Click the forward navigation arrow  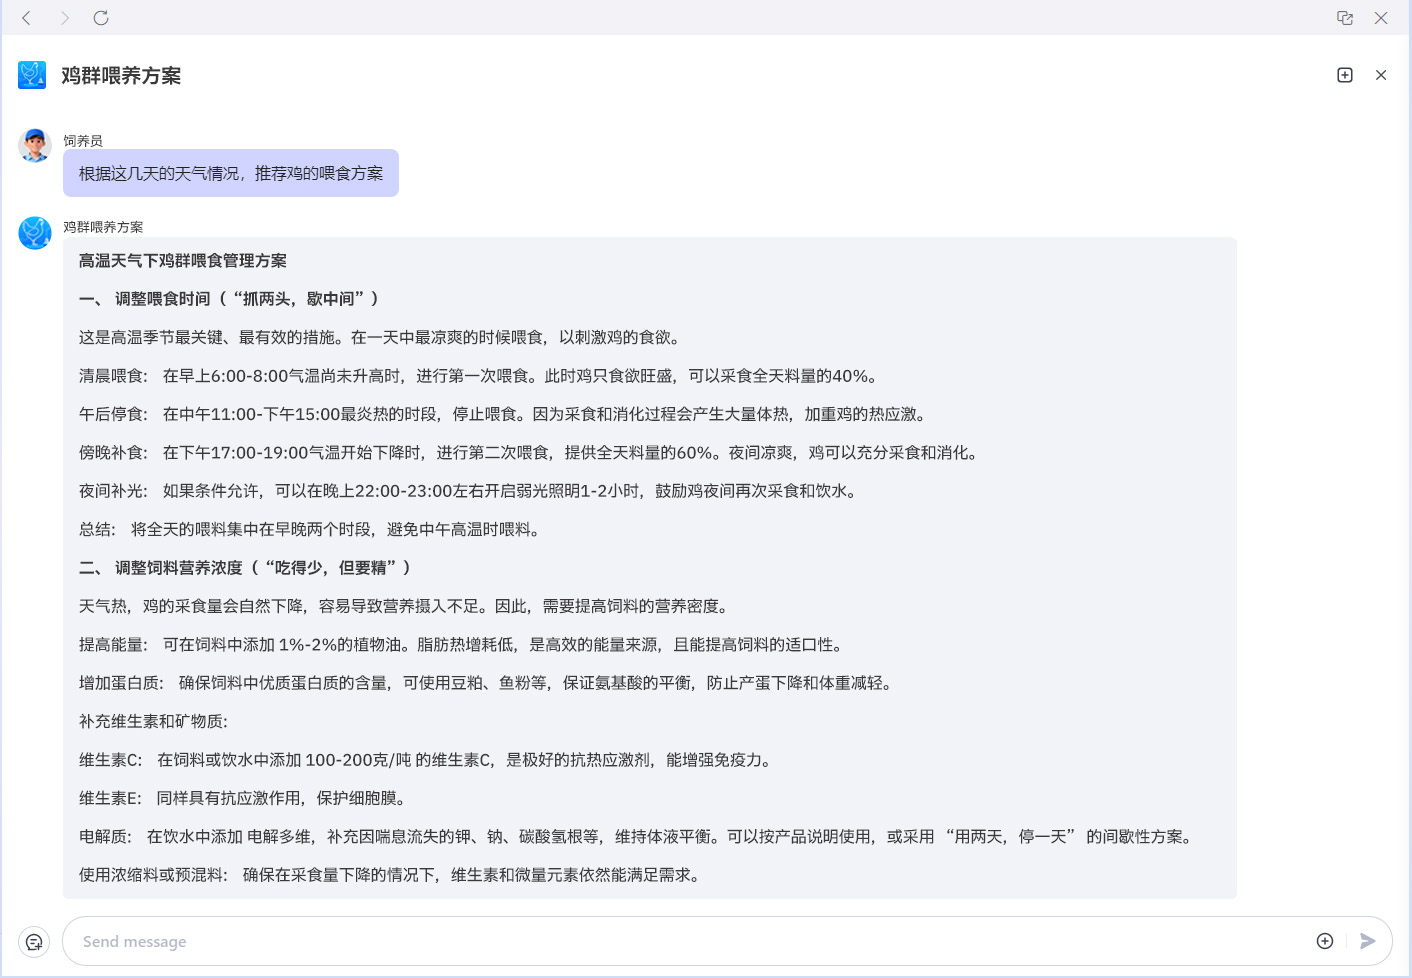(x=64, y=18)
